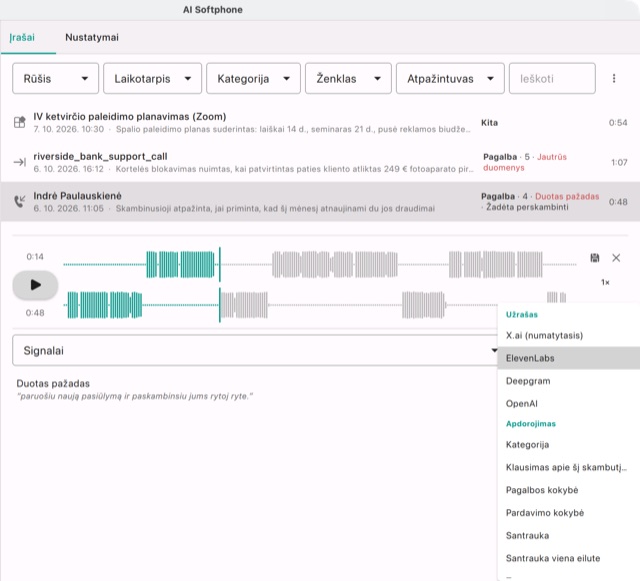Click the quoted promise text below Duotas pažadas
Image resolution: width=640 pixels, height=581 pixels.
click(135, 396)
